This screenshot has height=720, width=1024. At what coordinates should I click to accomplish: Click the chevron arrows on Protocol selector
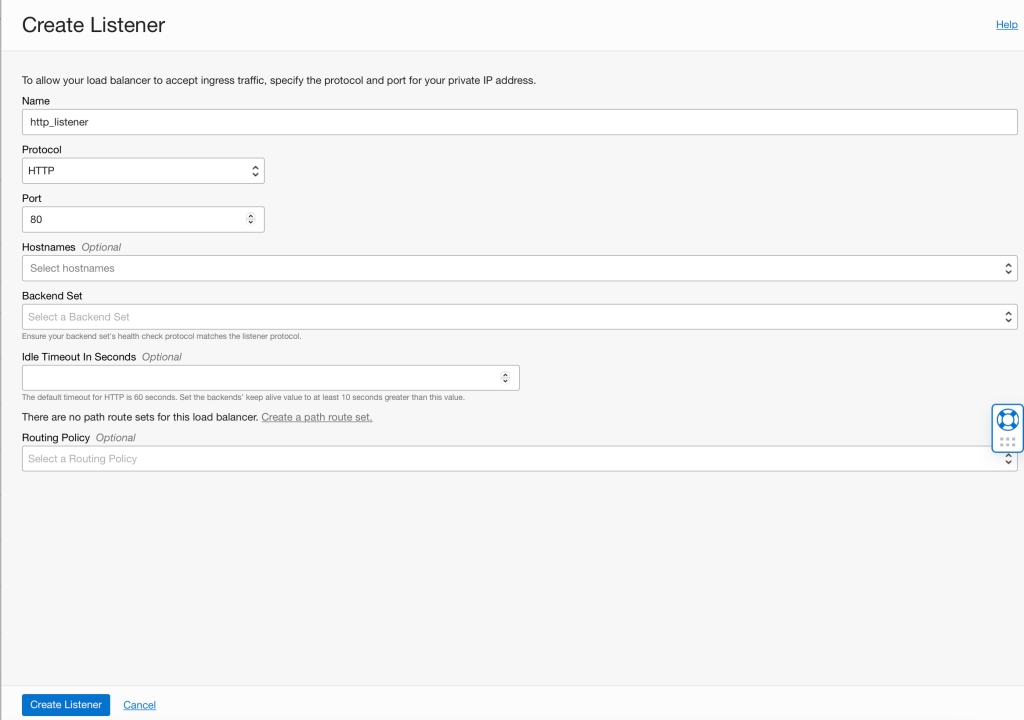[255, 171]
